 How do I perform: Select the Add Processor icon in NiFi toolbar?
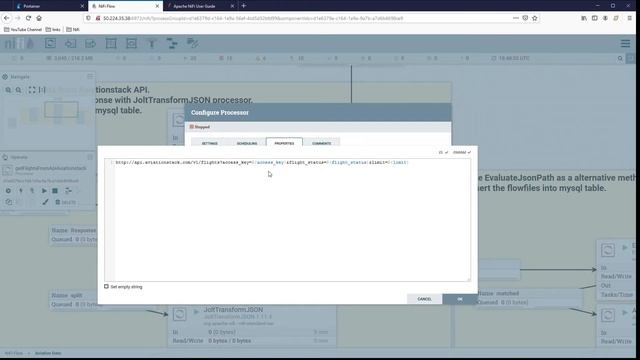(x=50, y=43)
